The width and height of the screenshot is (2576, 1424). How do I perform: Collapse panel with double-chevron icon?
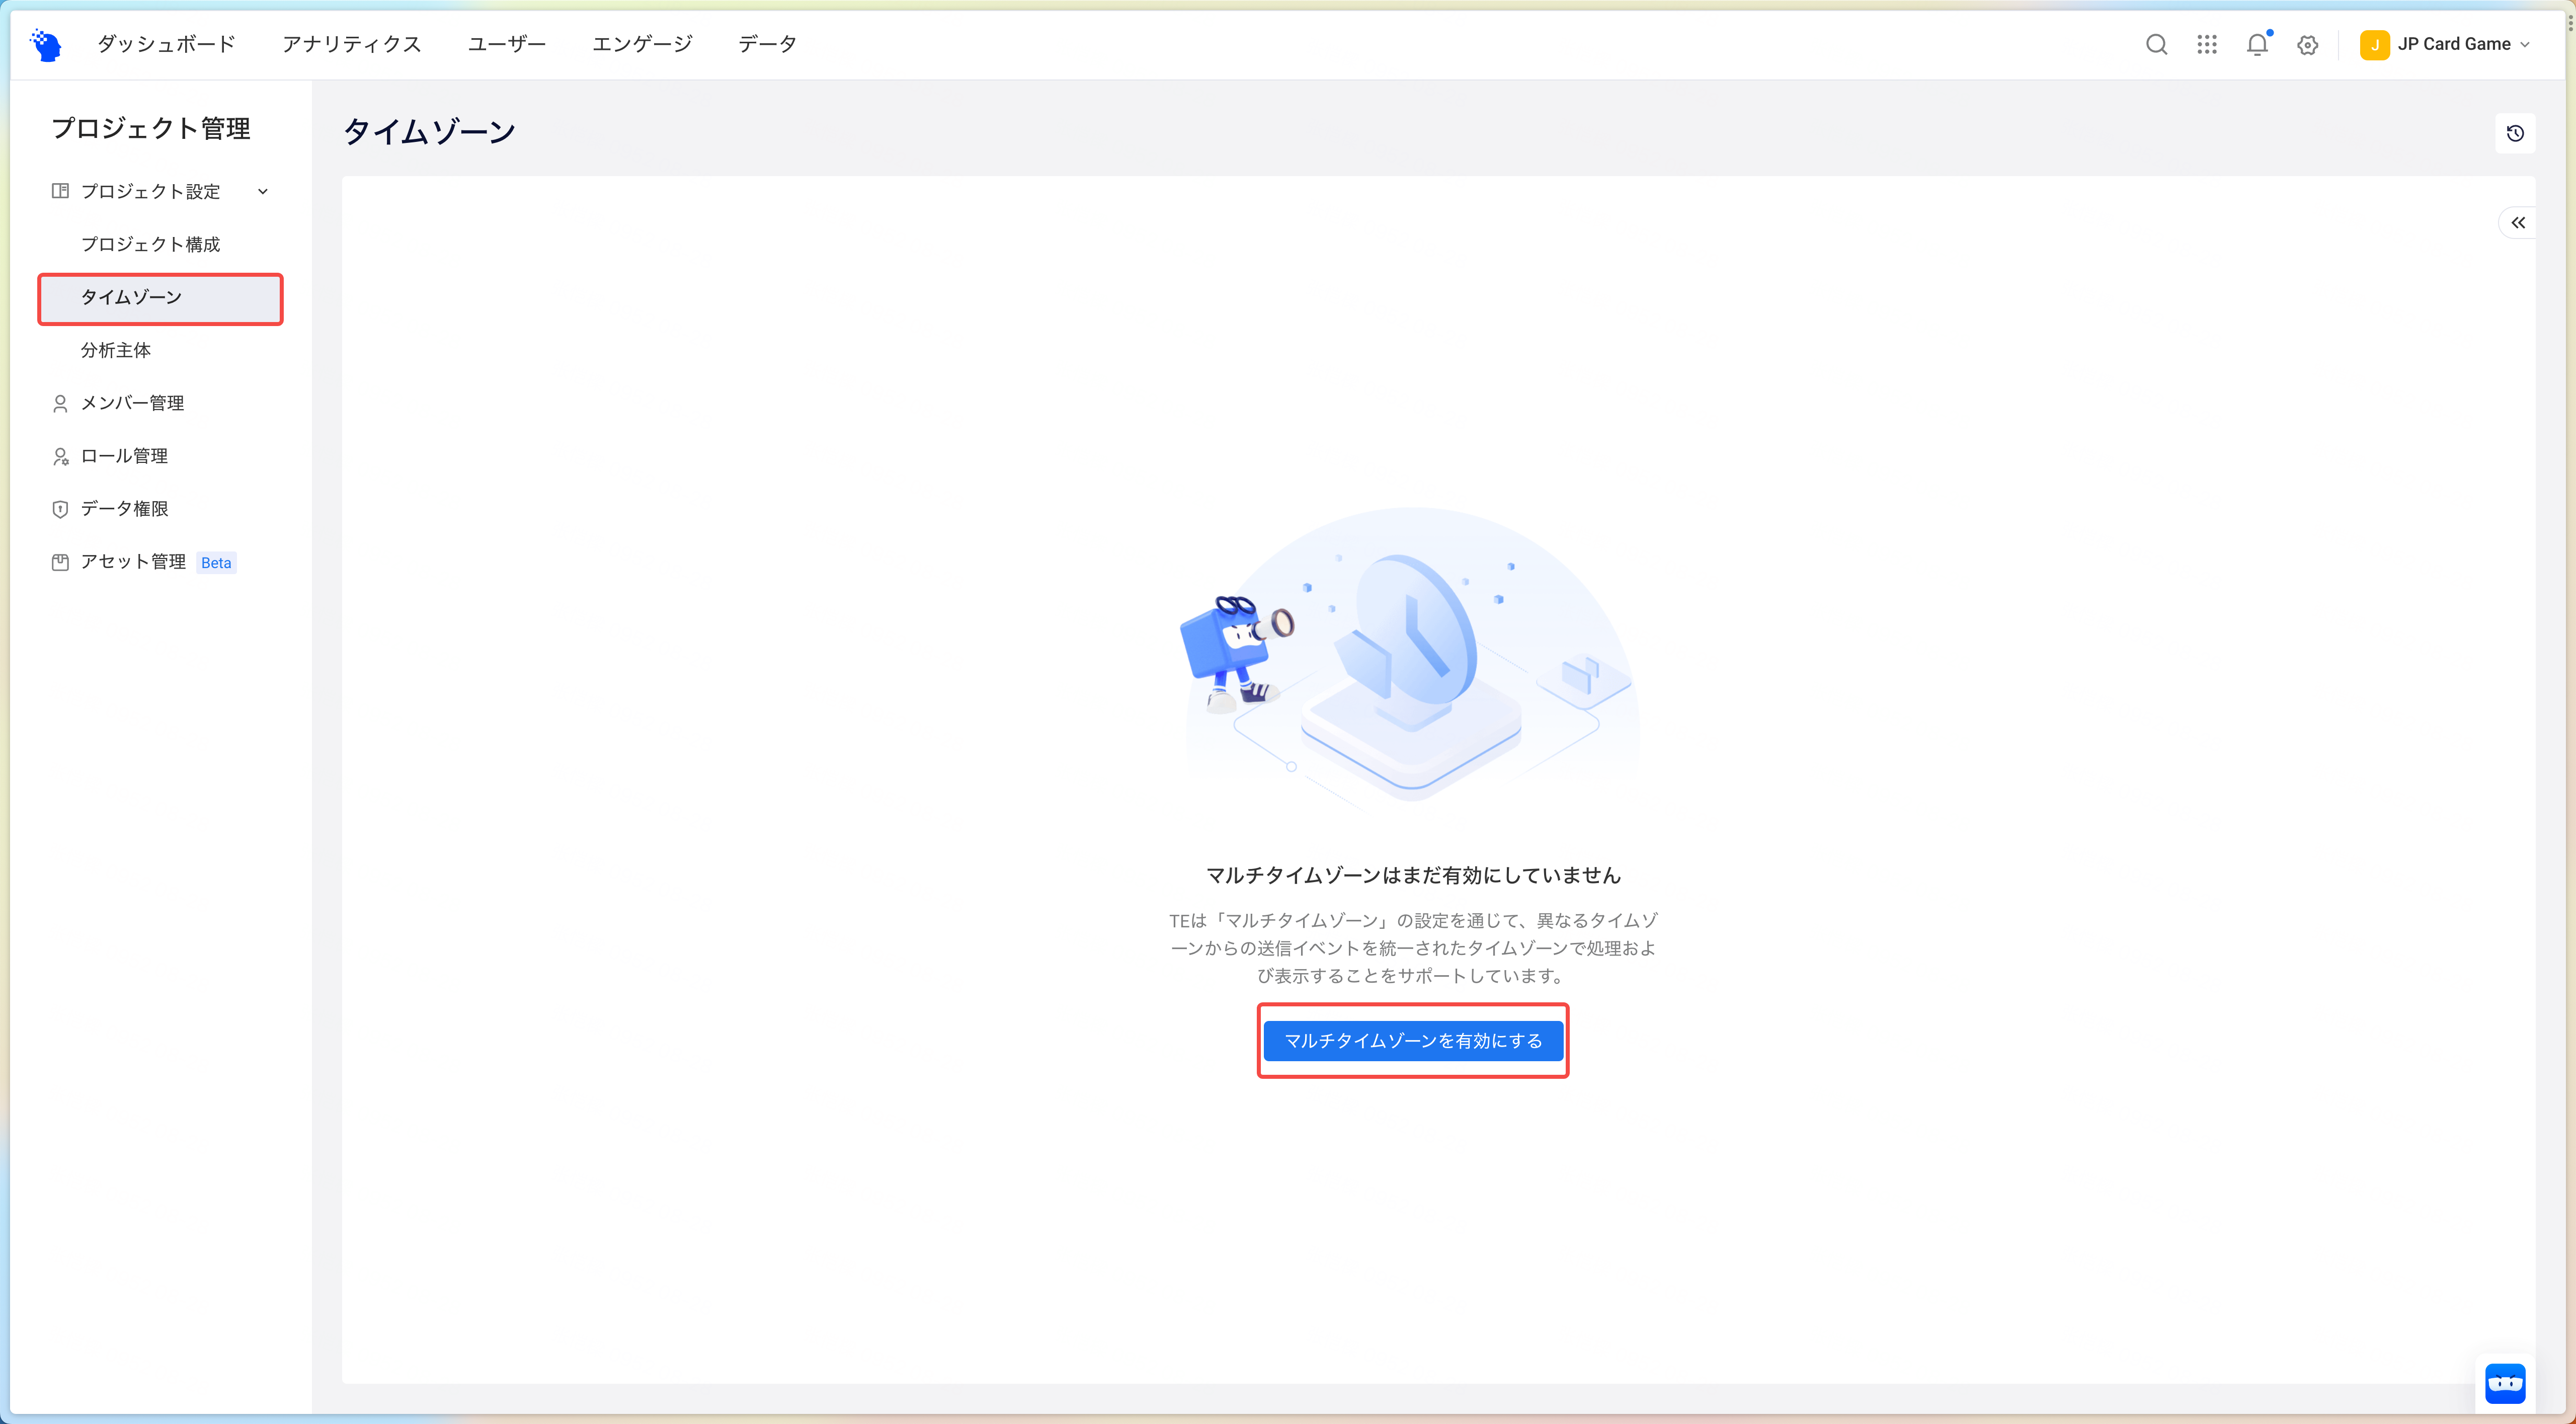[2517, 222]
